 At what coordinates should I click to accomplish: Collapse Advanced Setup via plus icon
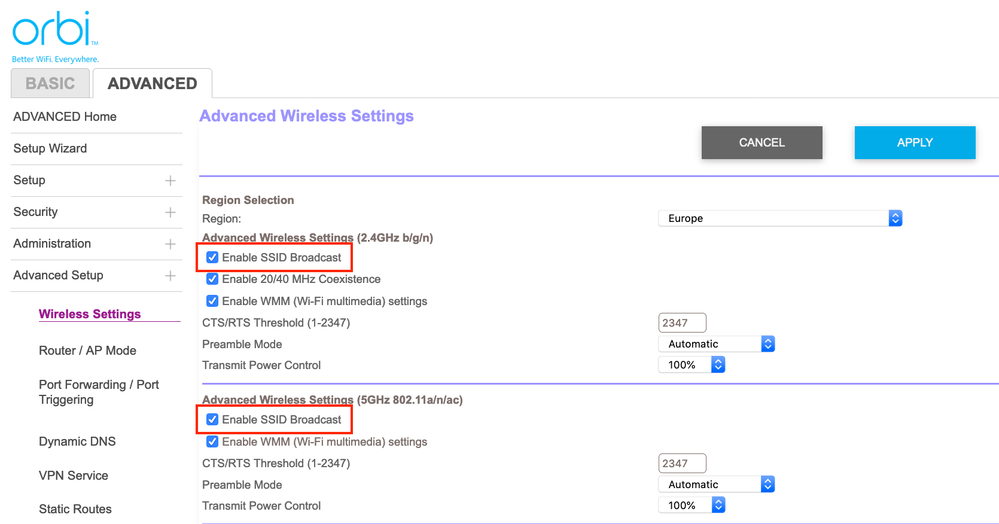170,276
